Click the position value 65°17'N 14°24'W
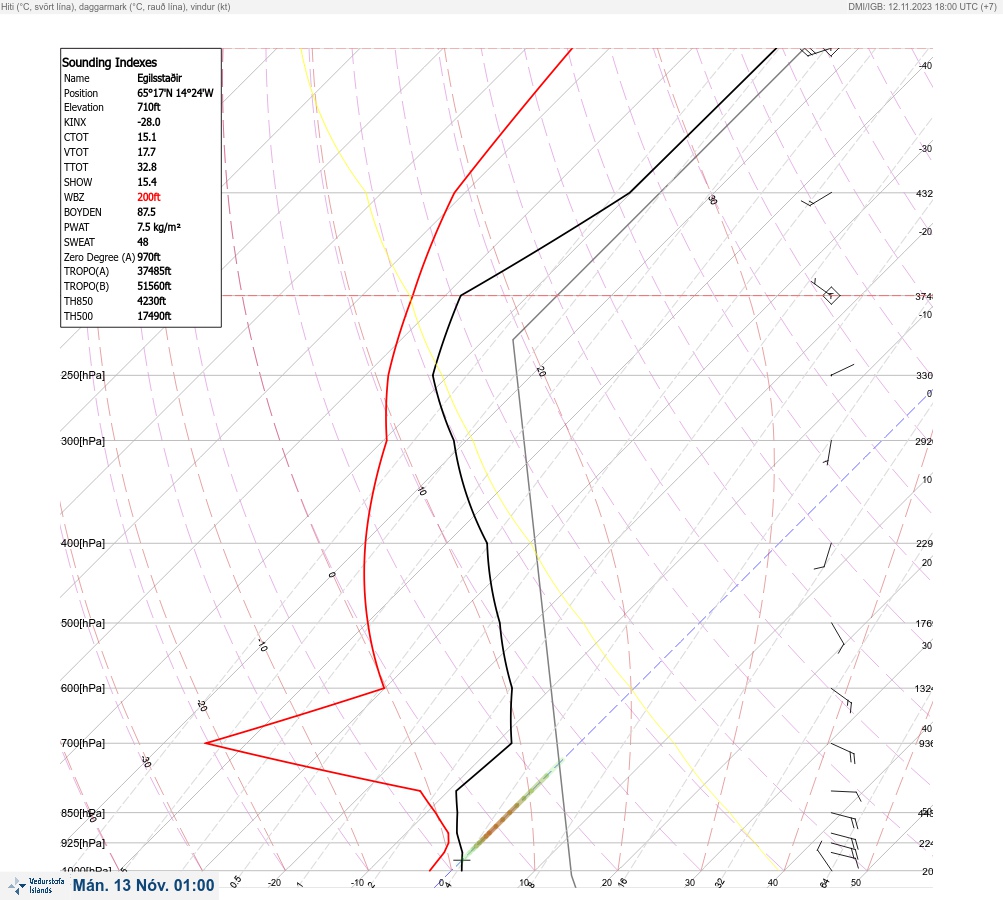 coord(175,93)
